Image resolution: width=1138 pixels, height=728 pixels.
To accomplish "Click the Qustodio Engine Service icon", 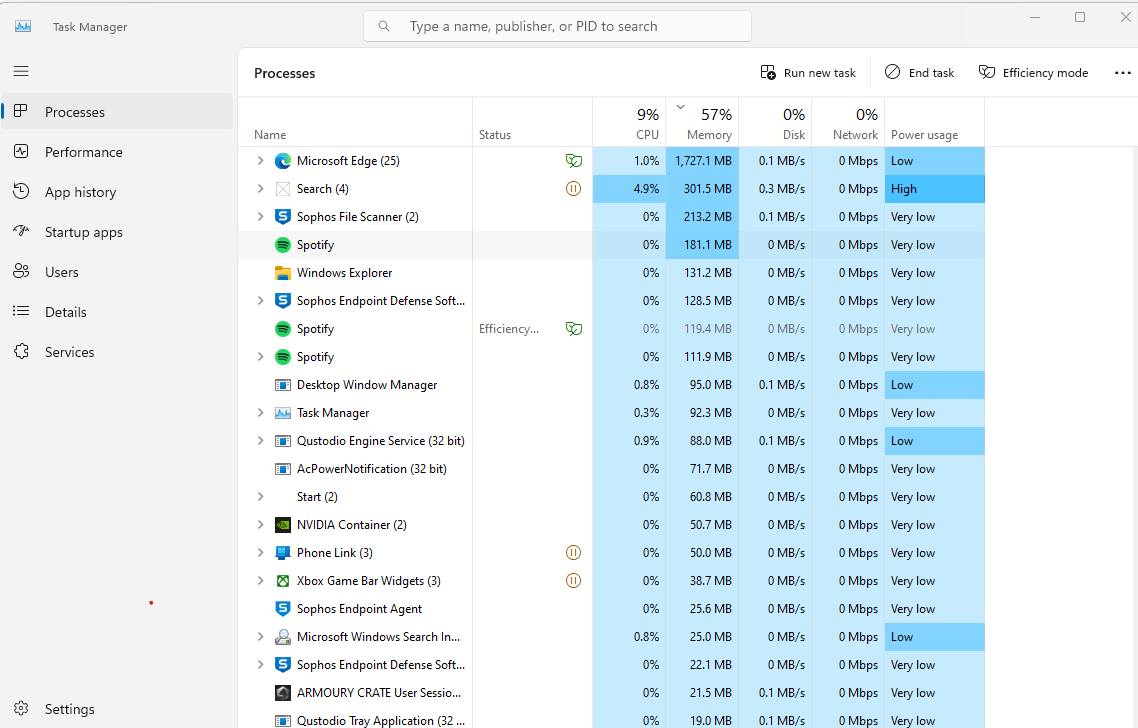I will (283, 441).
